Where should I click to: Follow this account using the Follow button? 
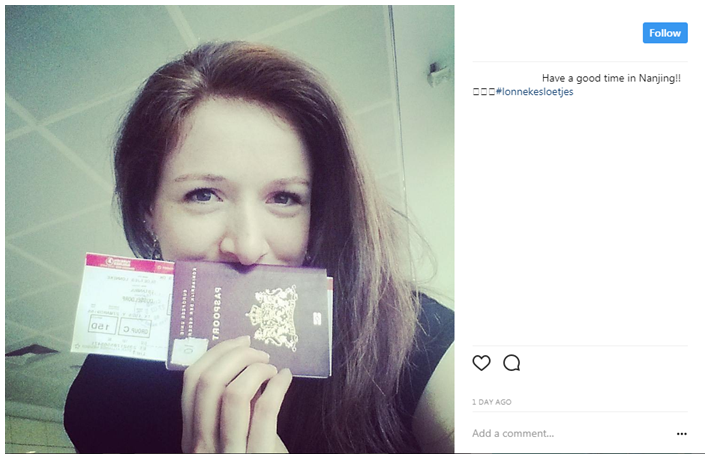665,33
